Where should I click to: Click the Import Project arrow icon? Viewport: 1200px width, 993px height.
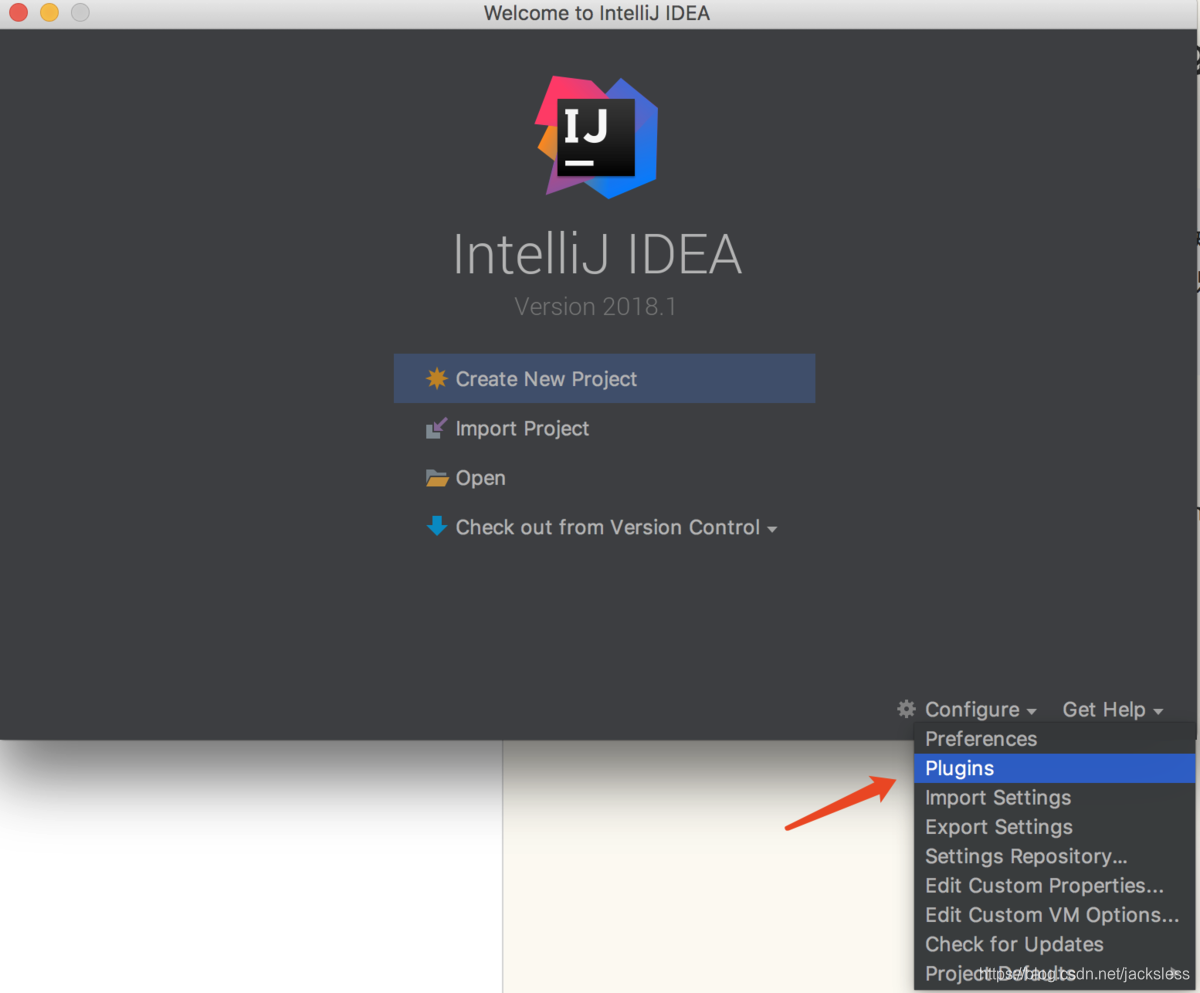pos(436,429)
